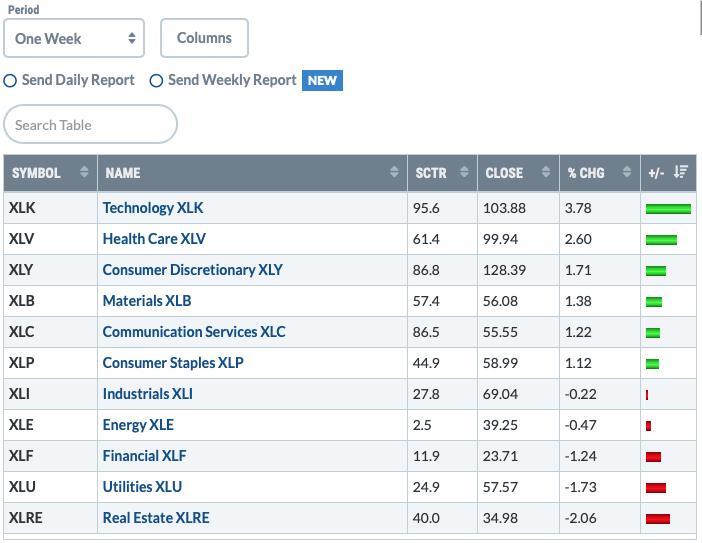This screenshot has width=702, height=543.
Task: Open the Health Care XLV link
Action: pyautogui.click(x=154, y=239)
